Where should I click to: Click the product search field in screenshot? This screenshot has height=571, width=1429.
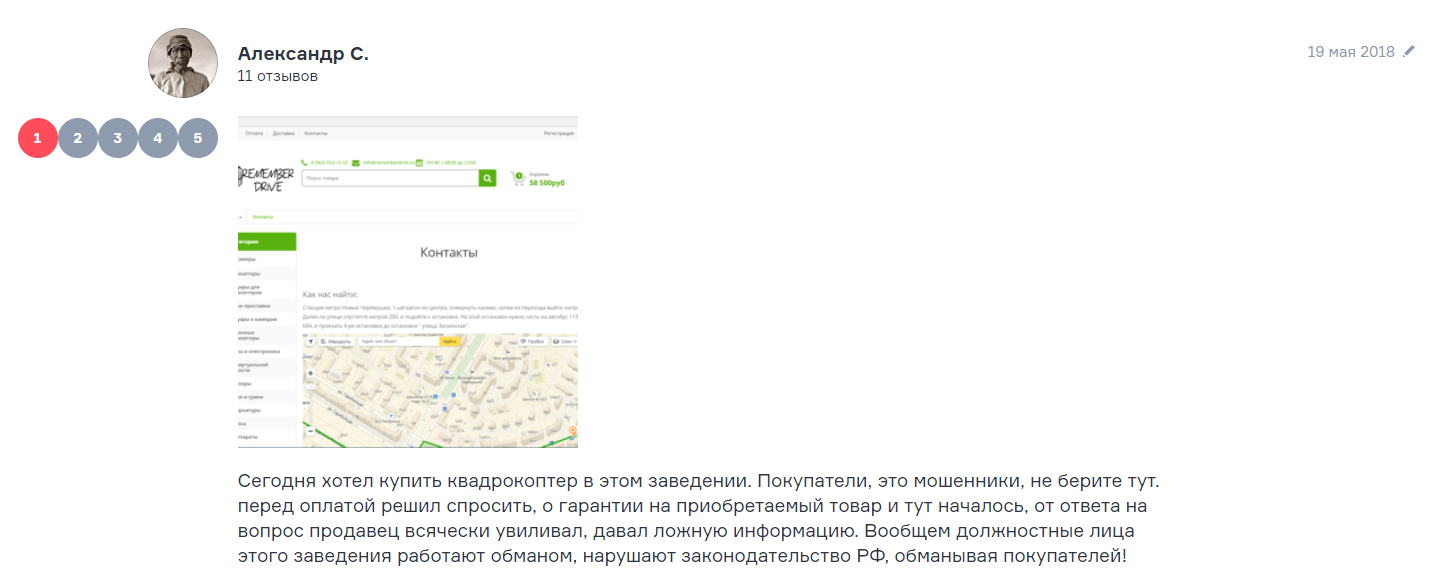coord(390,178)
